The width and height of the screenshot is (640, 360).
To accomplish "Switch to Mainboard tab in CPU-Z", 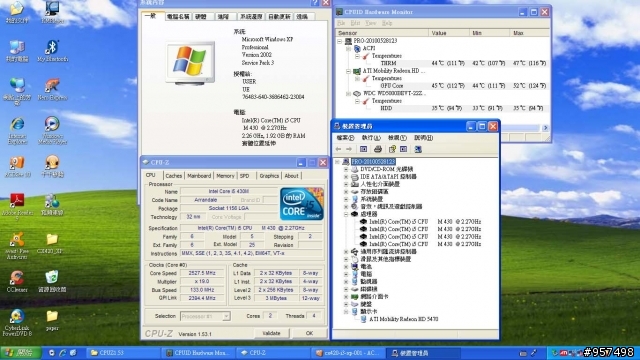I will click(199, 176).
